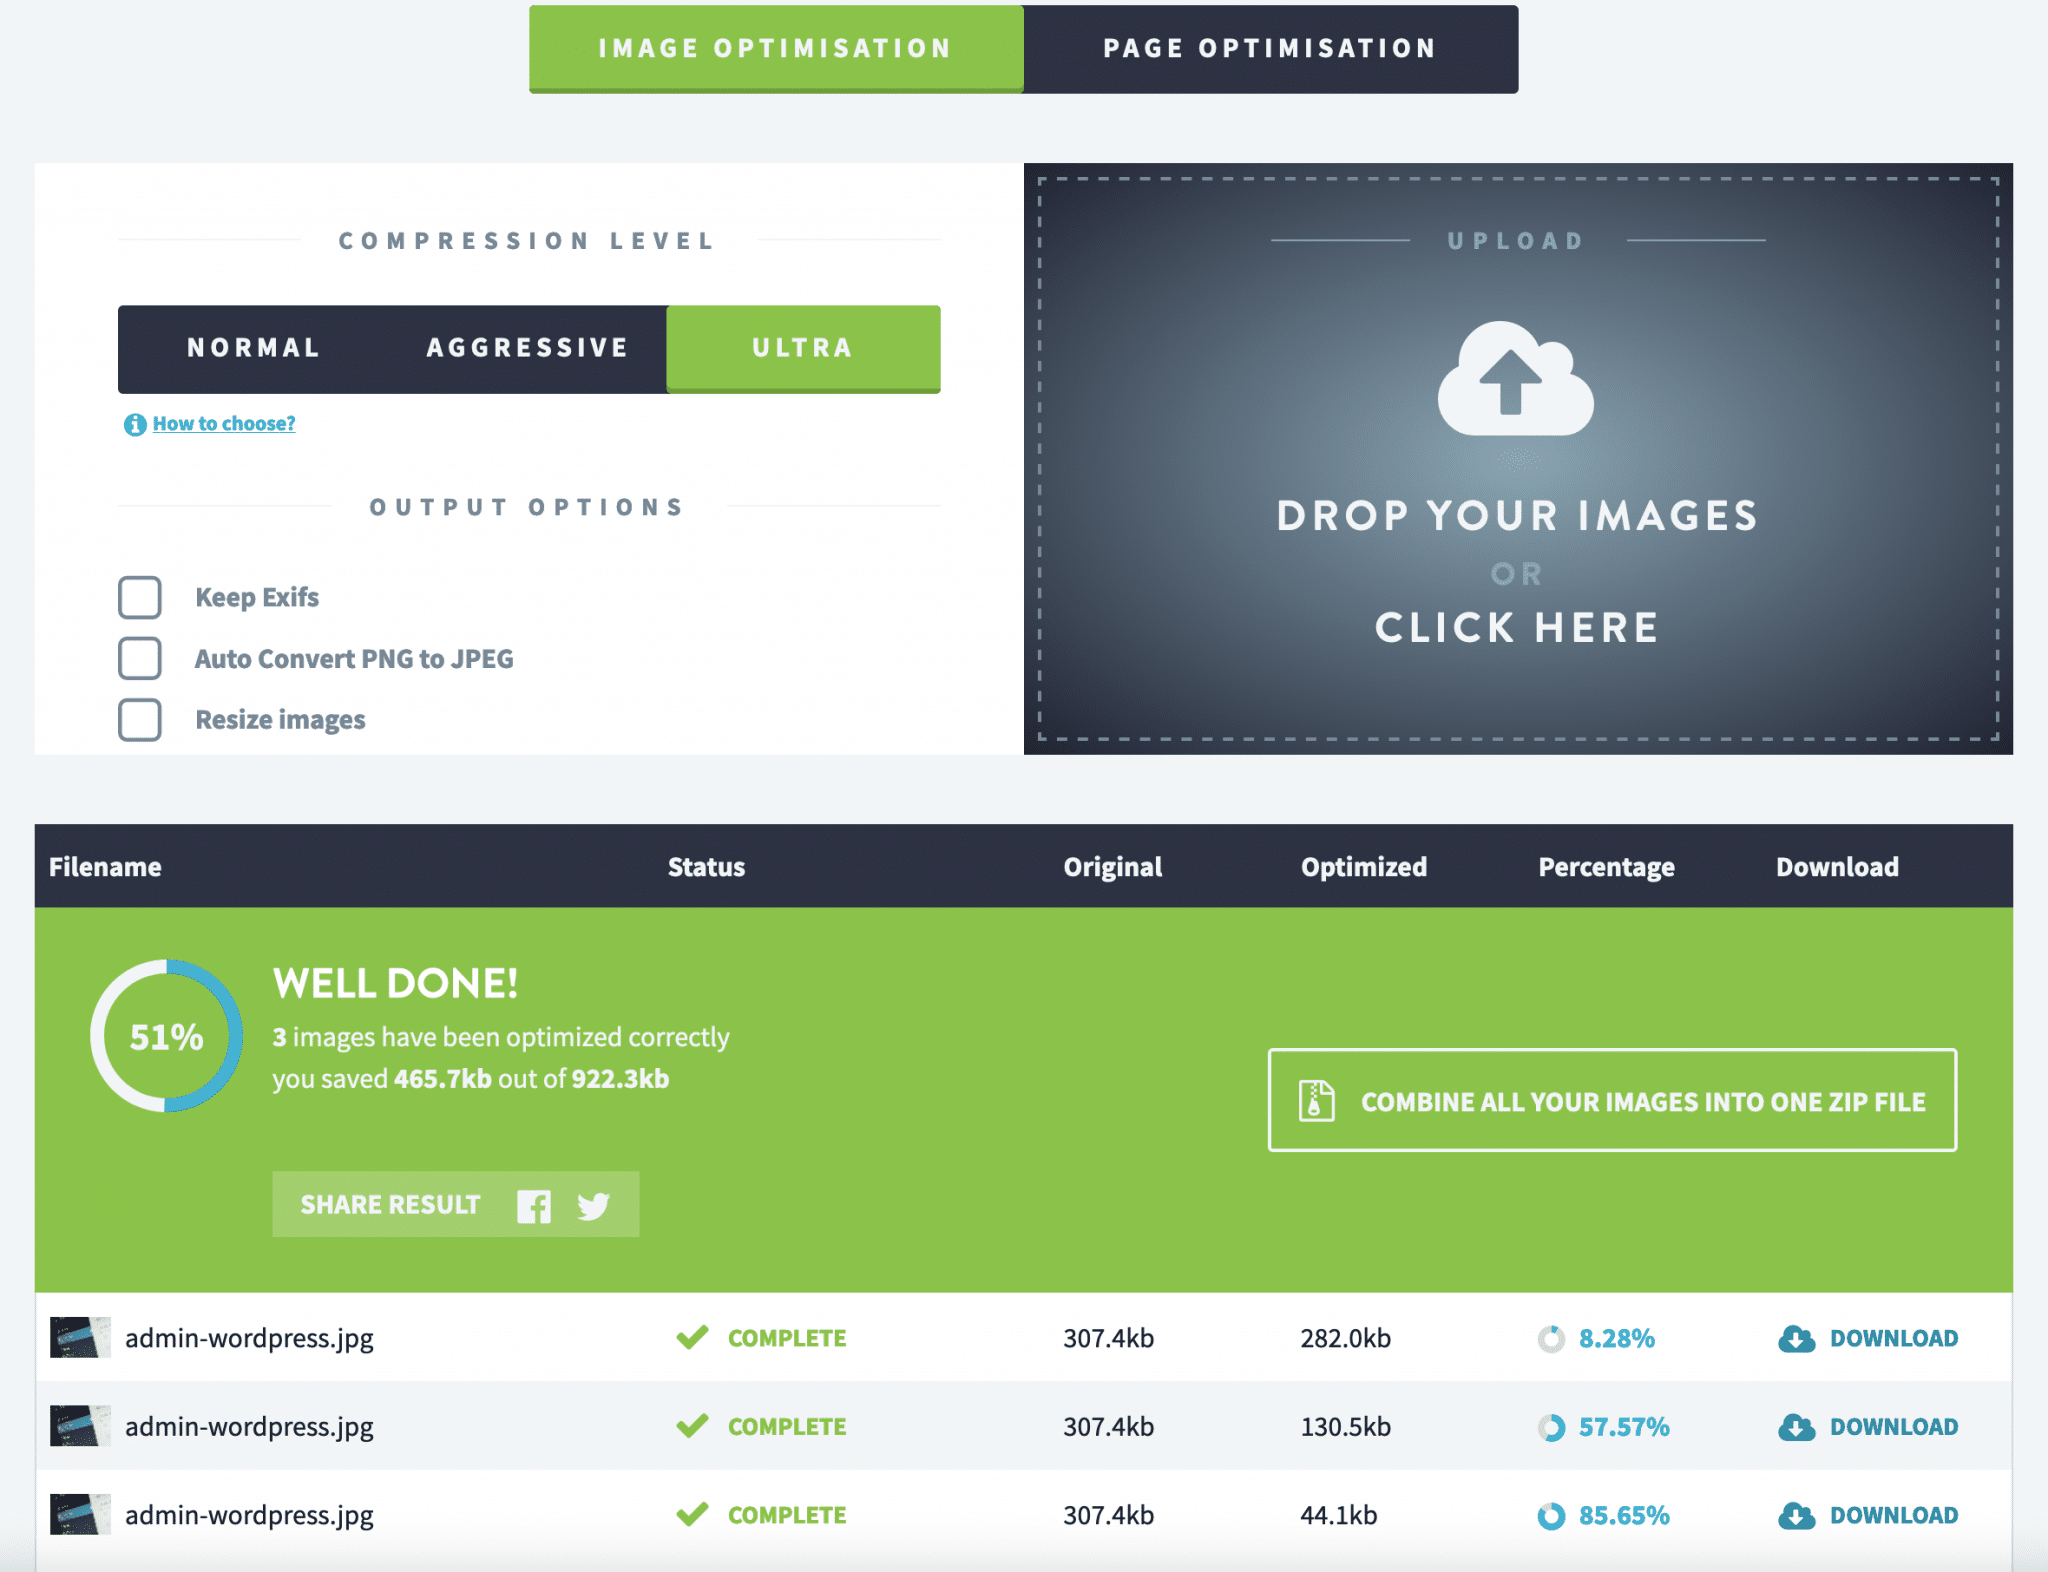Screen dimensions: 2048x1572
Task: Click the Facebook share icon
Action: (535, 1205)
